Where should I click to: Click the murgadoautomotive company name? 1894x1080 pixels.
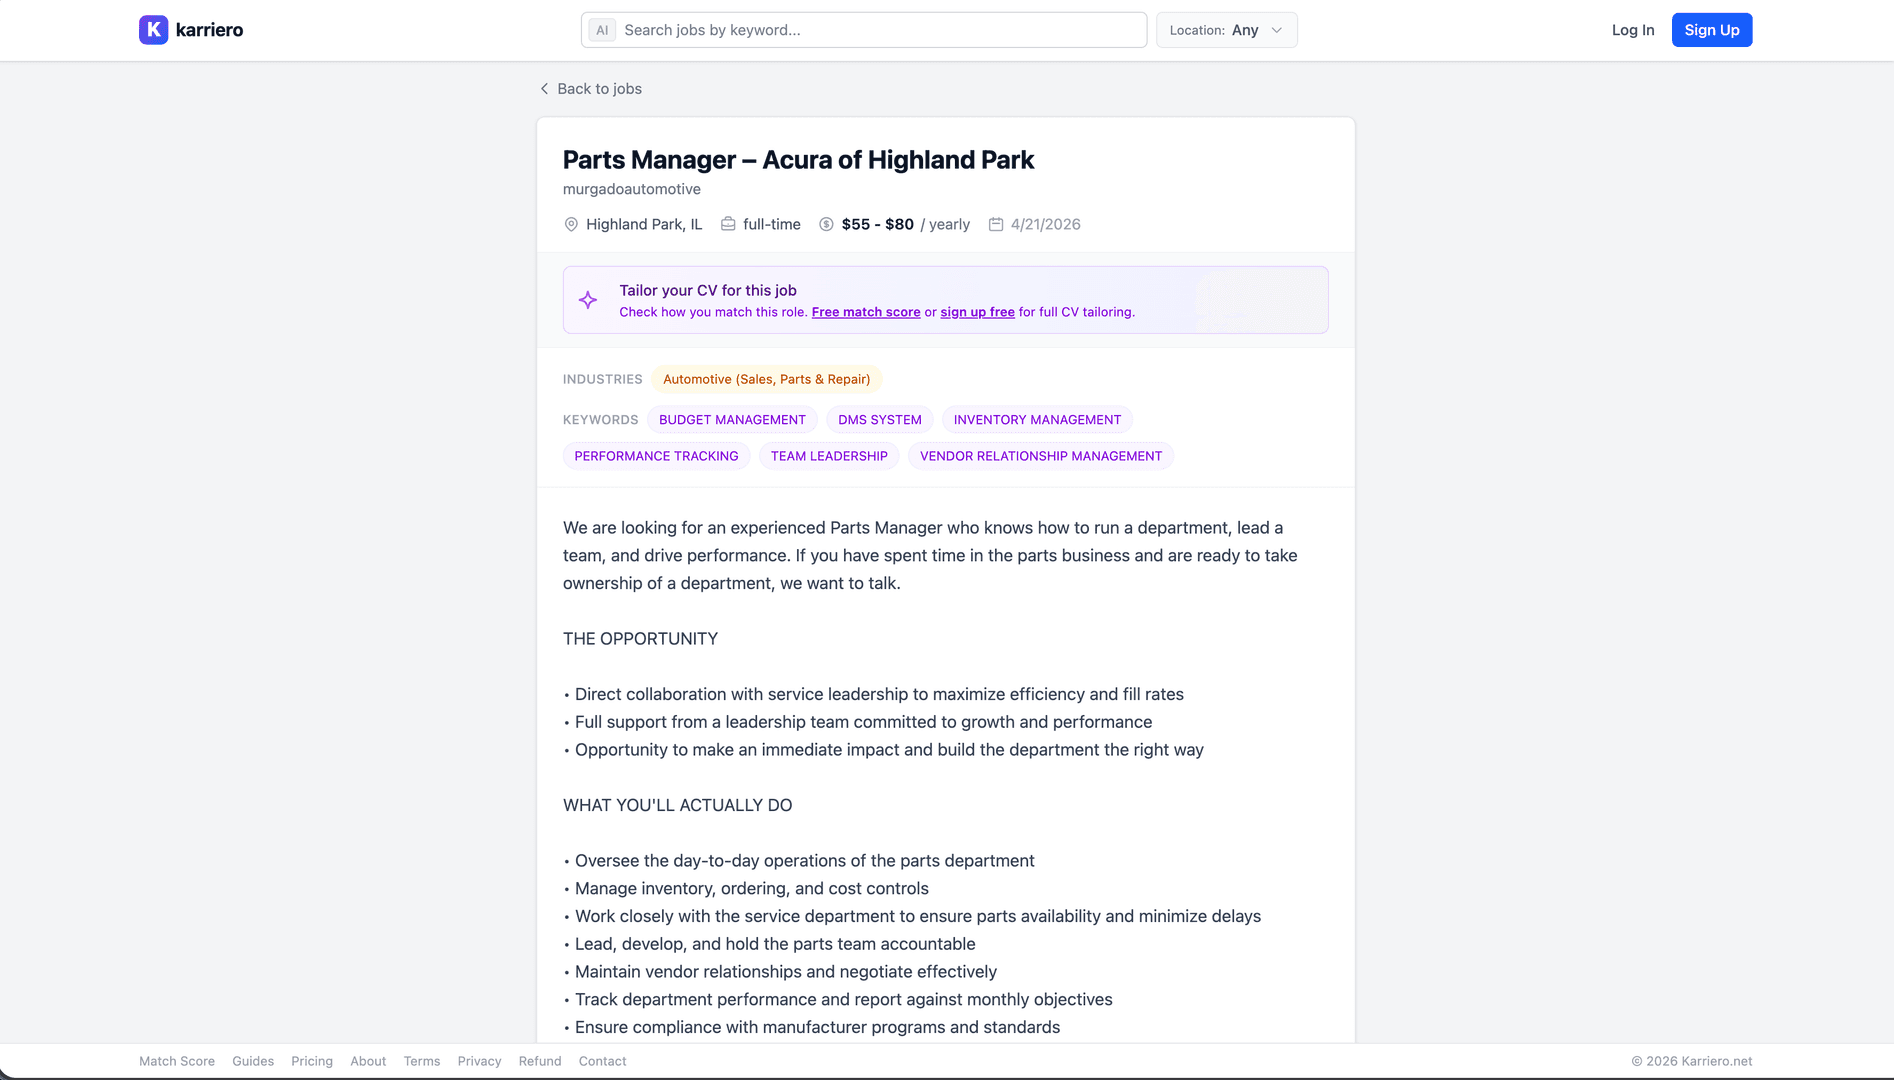pos(632,189)
